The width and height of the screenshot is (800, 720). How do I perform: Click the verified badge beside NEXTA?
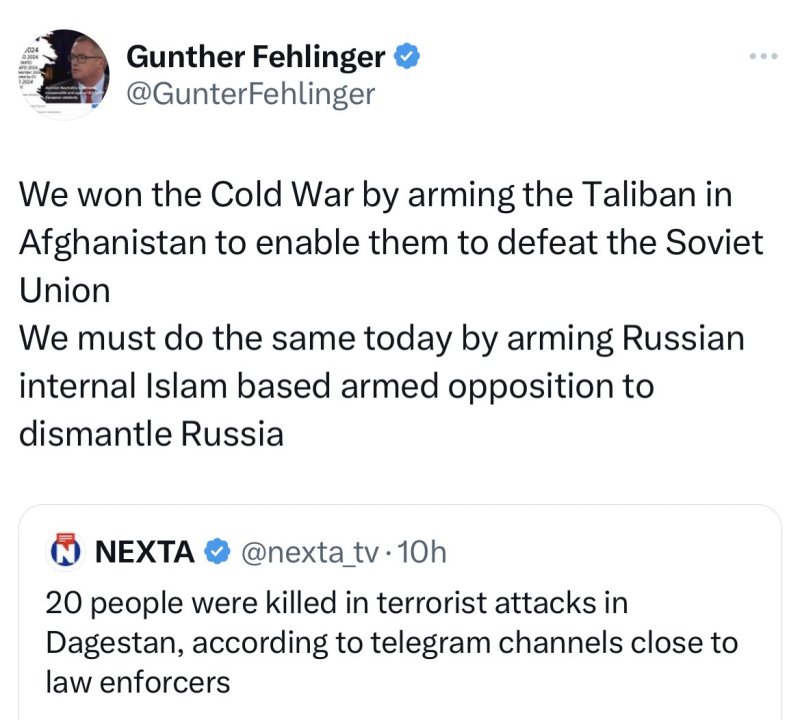pos(215,550)
